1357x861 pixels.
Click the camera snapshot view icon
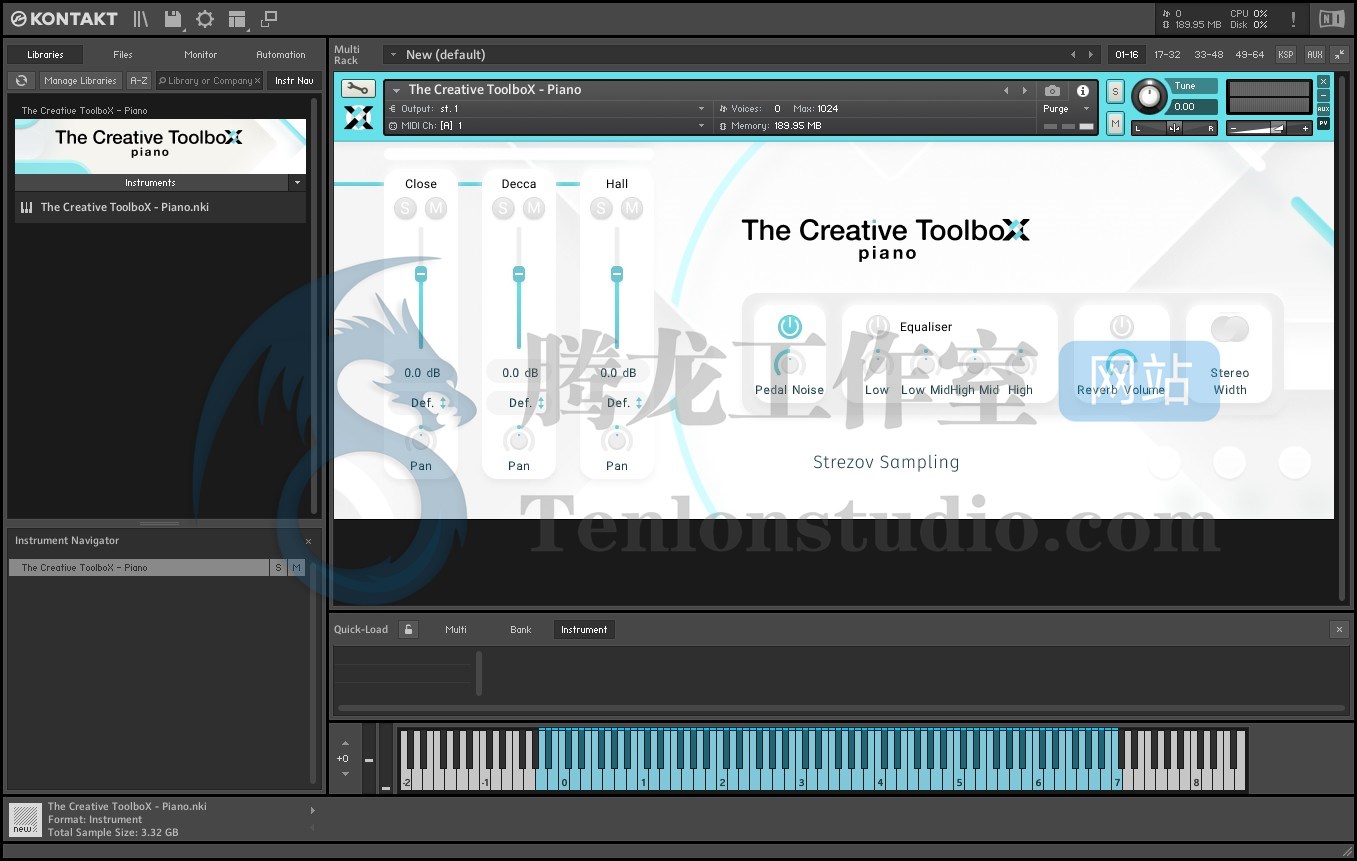[1052, 90]
